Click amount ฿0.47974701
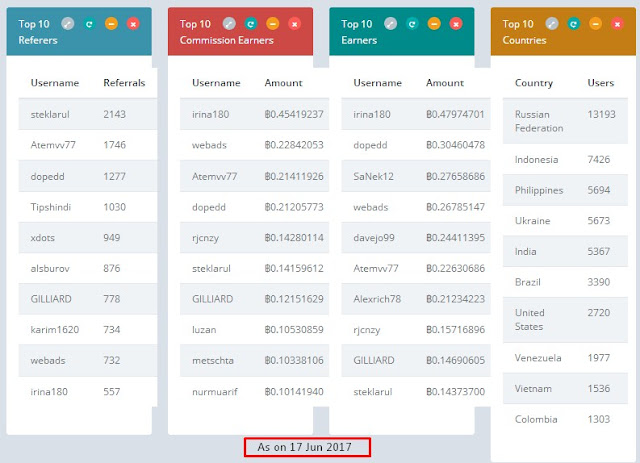The width and height of the screenshot is (640, 463). (x=455, y=114)
